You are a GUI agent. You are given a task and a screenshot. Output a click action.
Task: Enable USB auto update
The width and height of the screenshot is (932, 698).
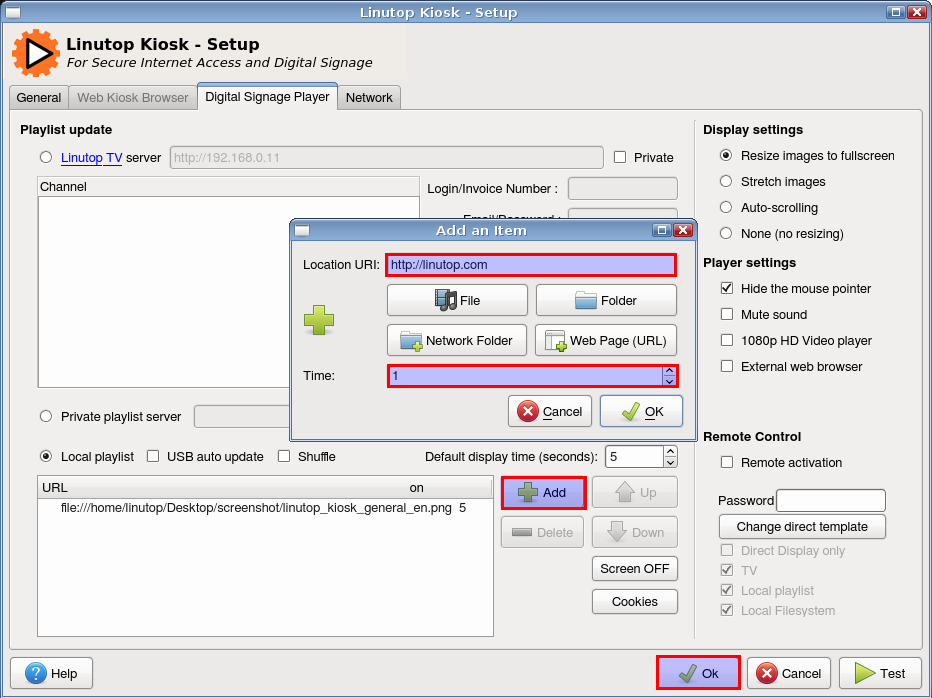(x=153, y=456)
